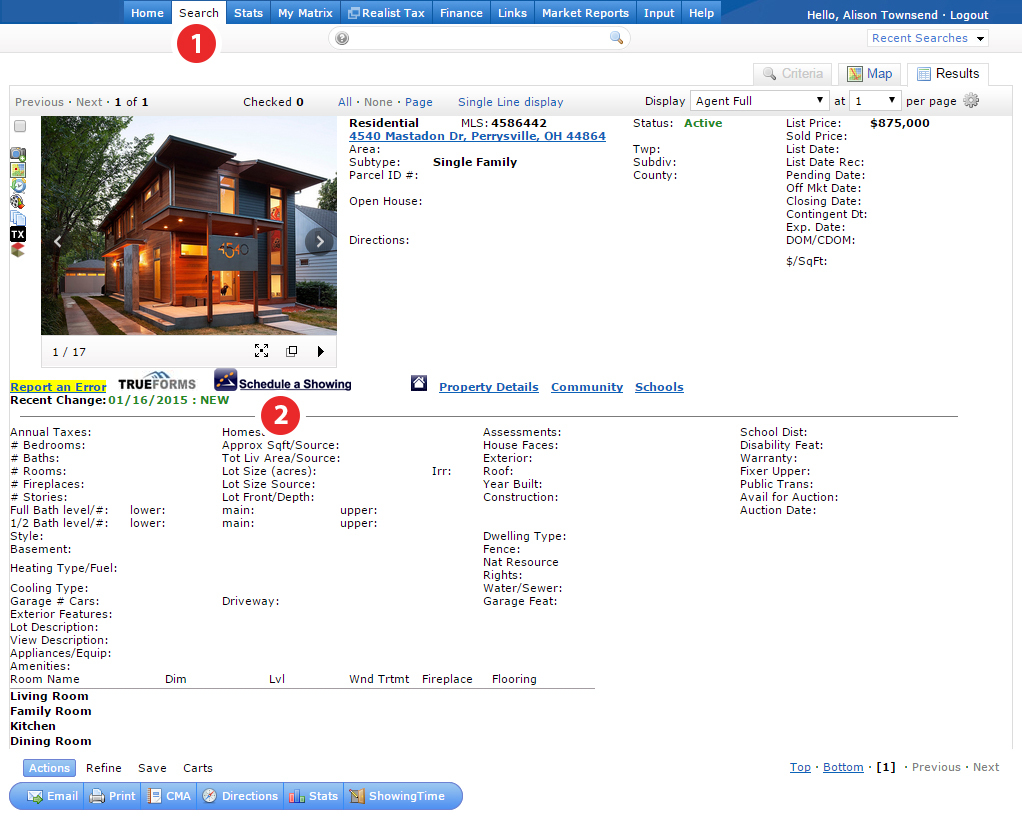The image size is (1022, 819).
Task: Expand the Recent Searches dropdown
Action: click(927, 38)
